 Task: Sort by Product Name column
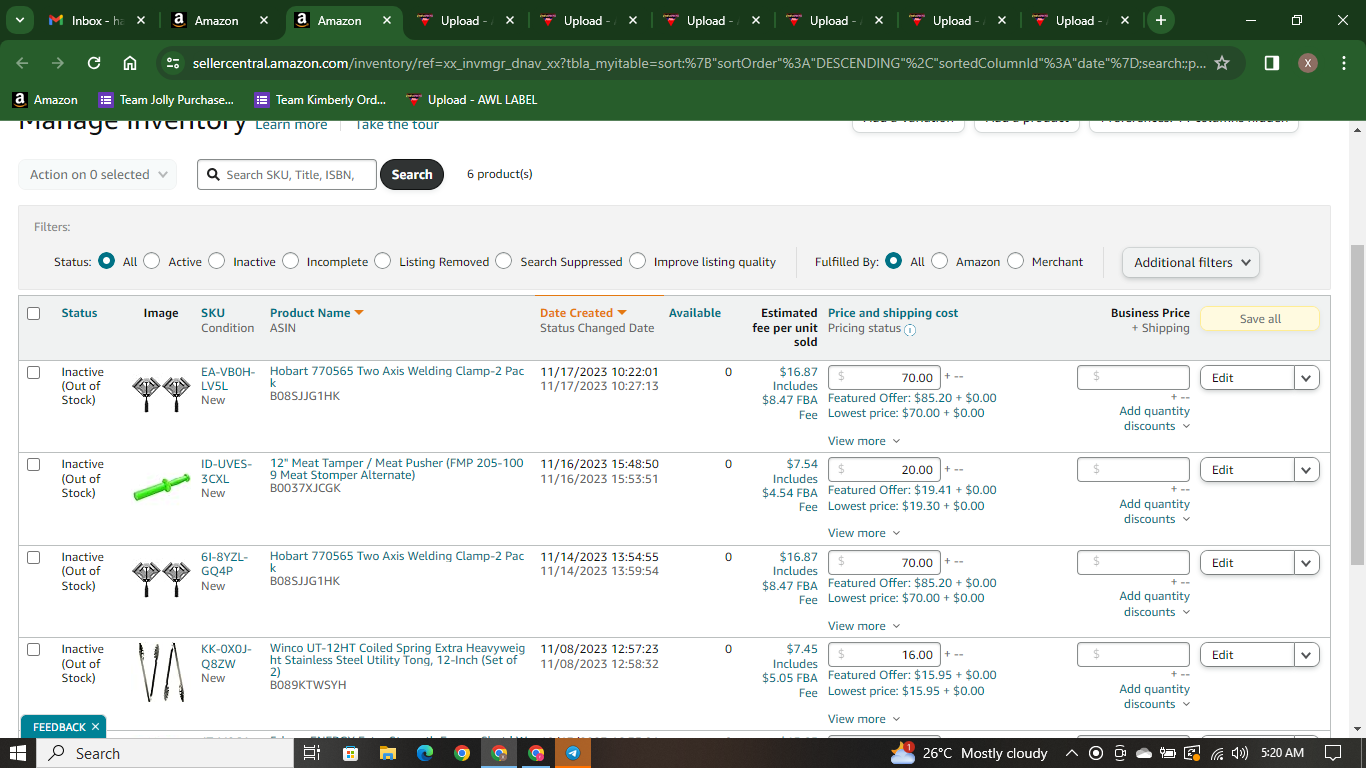point(316,313)
